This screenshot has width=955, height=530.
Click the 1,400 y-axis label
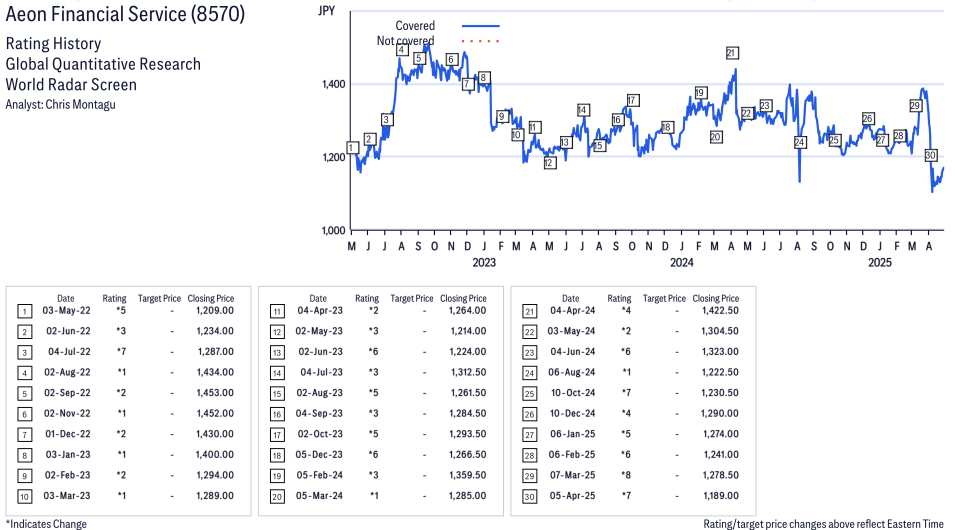(334, 84)
